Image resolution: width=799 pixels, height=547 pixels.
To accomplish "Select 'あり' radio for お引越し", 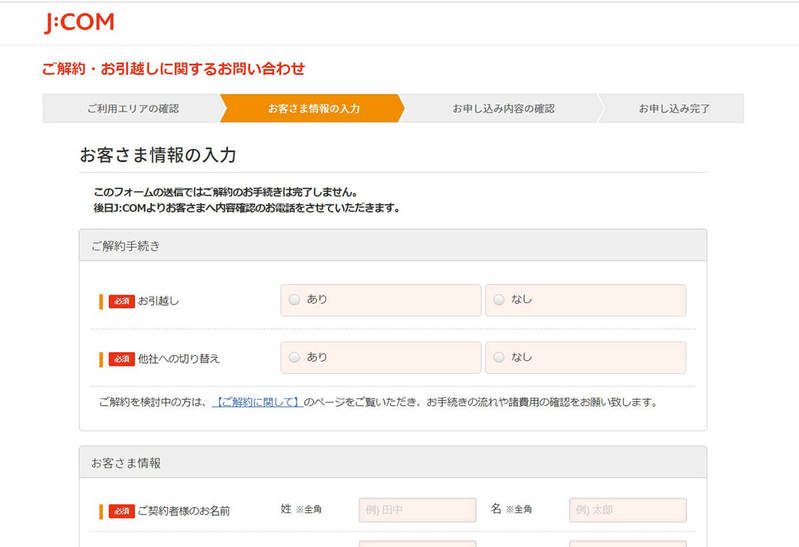I will coord(295,300).
